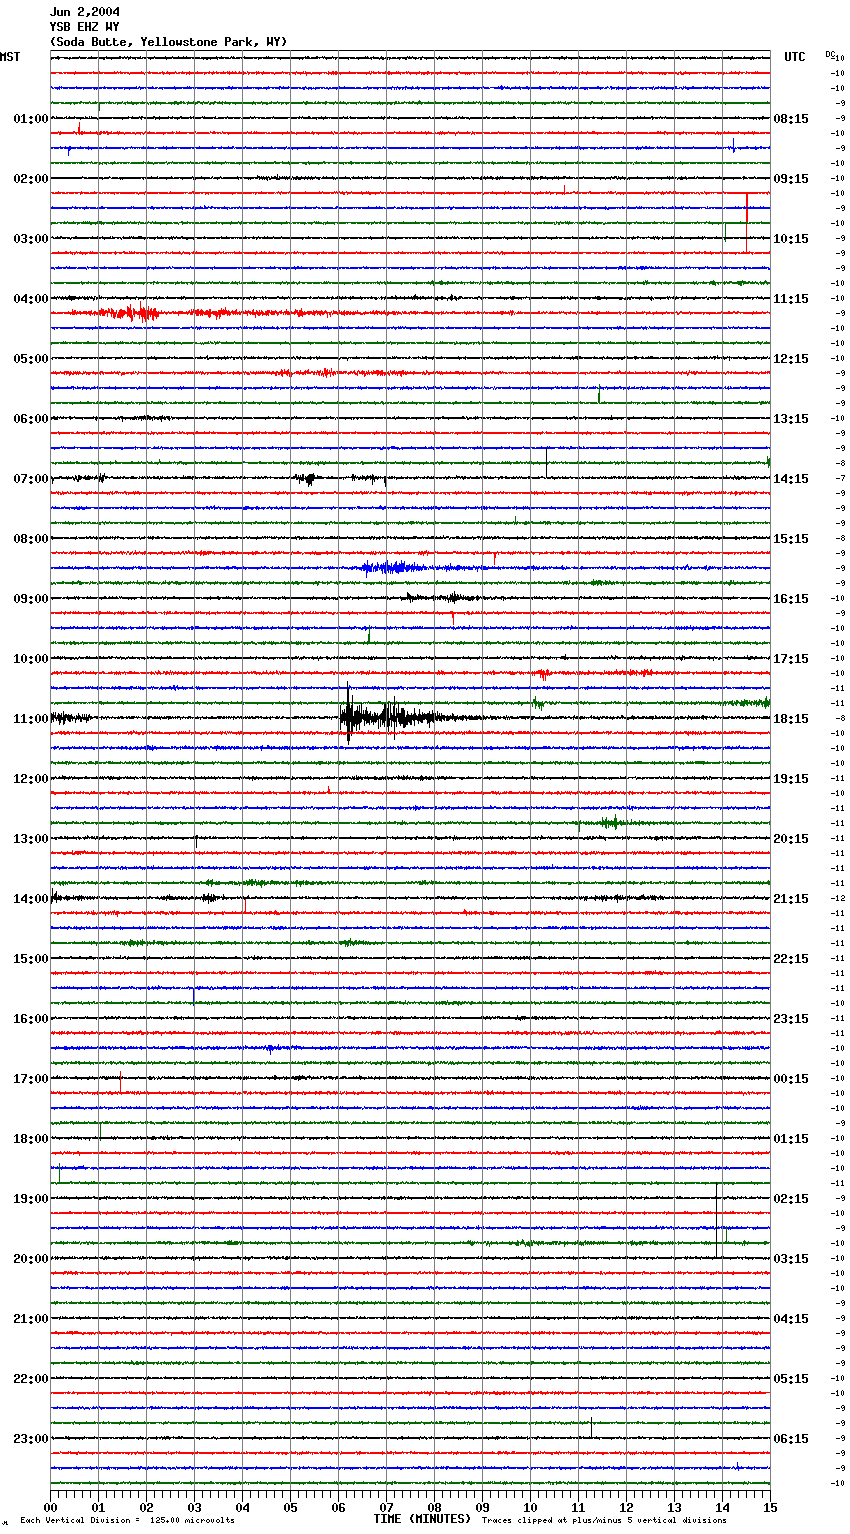Click 'Traces clipped at plus/minus 5 vertical divisions' note
The width and height of the screenshot is (850, 1534).
[x=604, y=1520]
